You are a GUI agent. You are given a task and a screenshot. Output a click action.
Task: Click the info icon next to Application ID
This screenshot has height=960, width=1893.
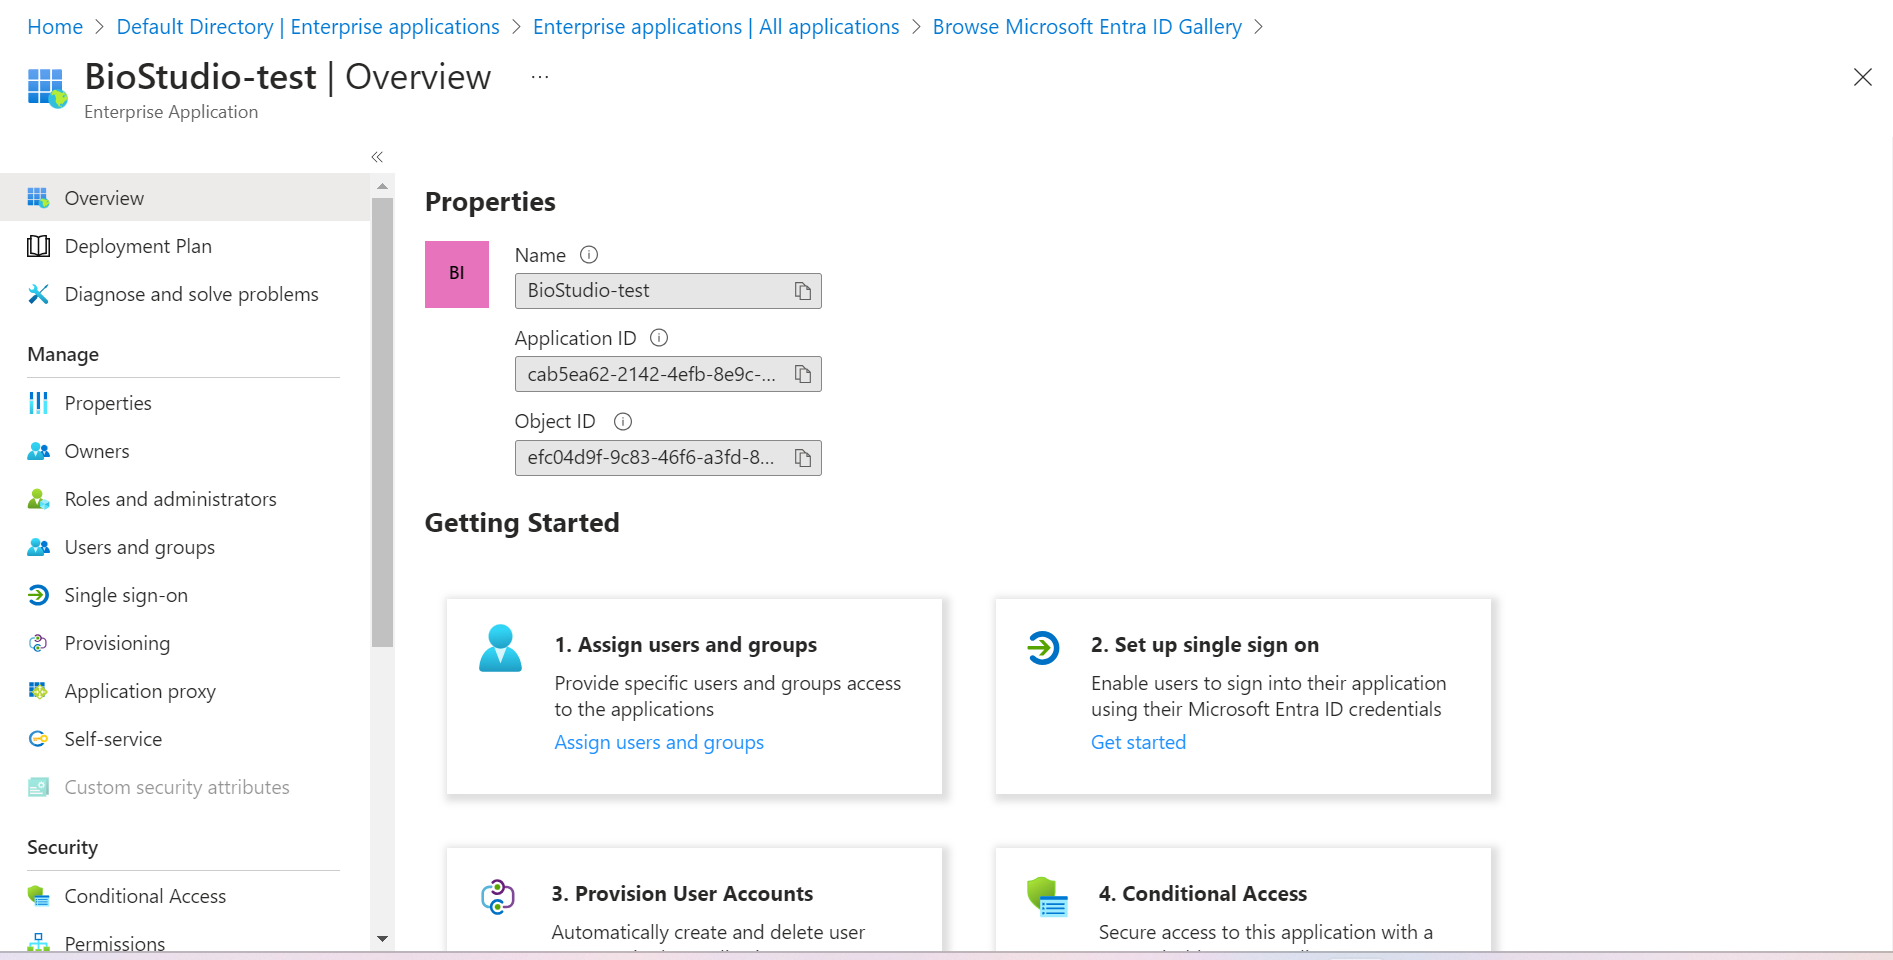(659, 338)
